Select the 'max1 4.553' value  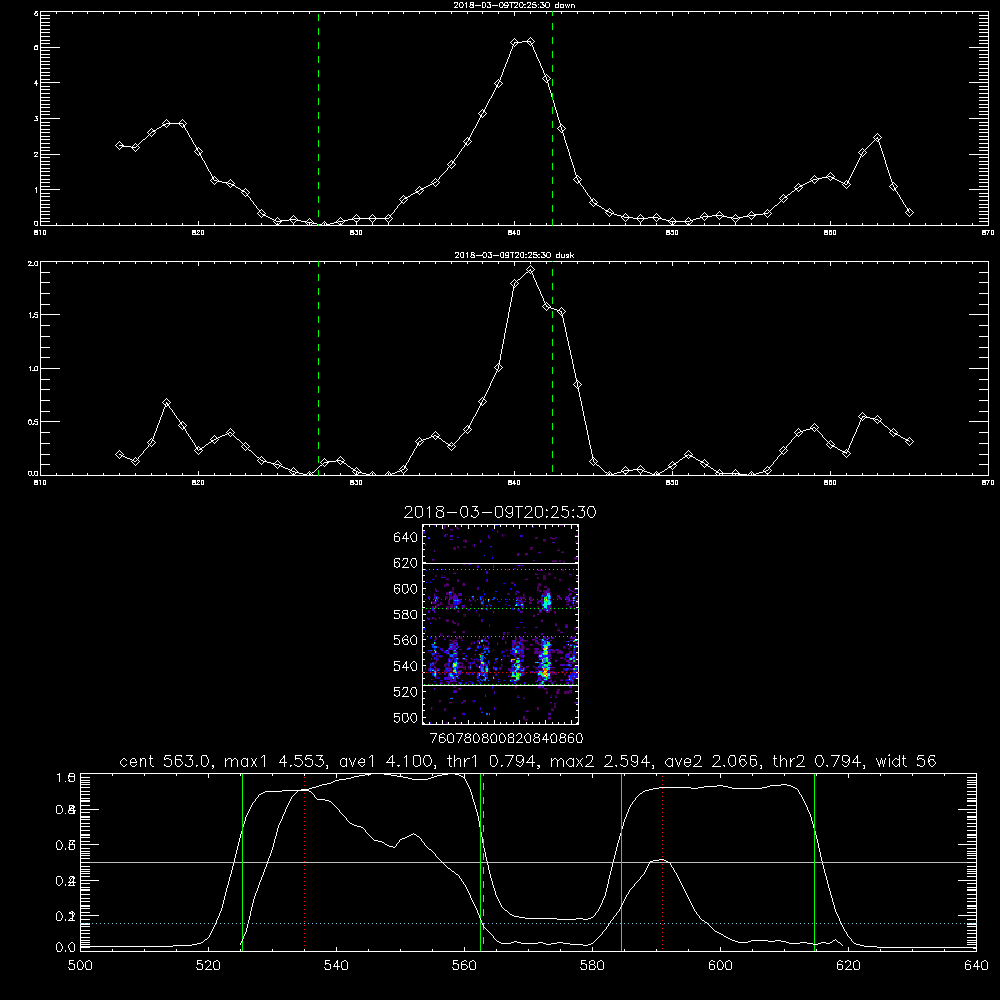coord(272,761)
